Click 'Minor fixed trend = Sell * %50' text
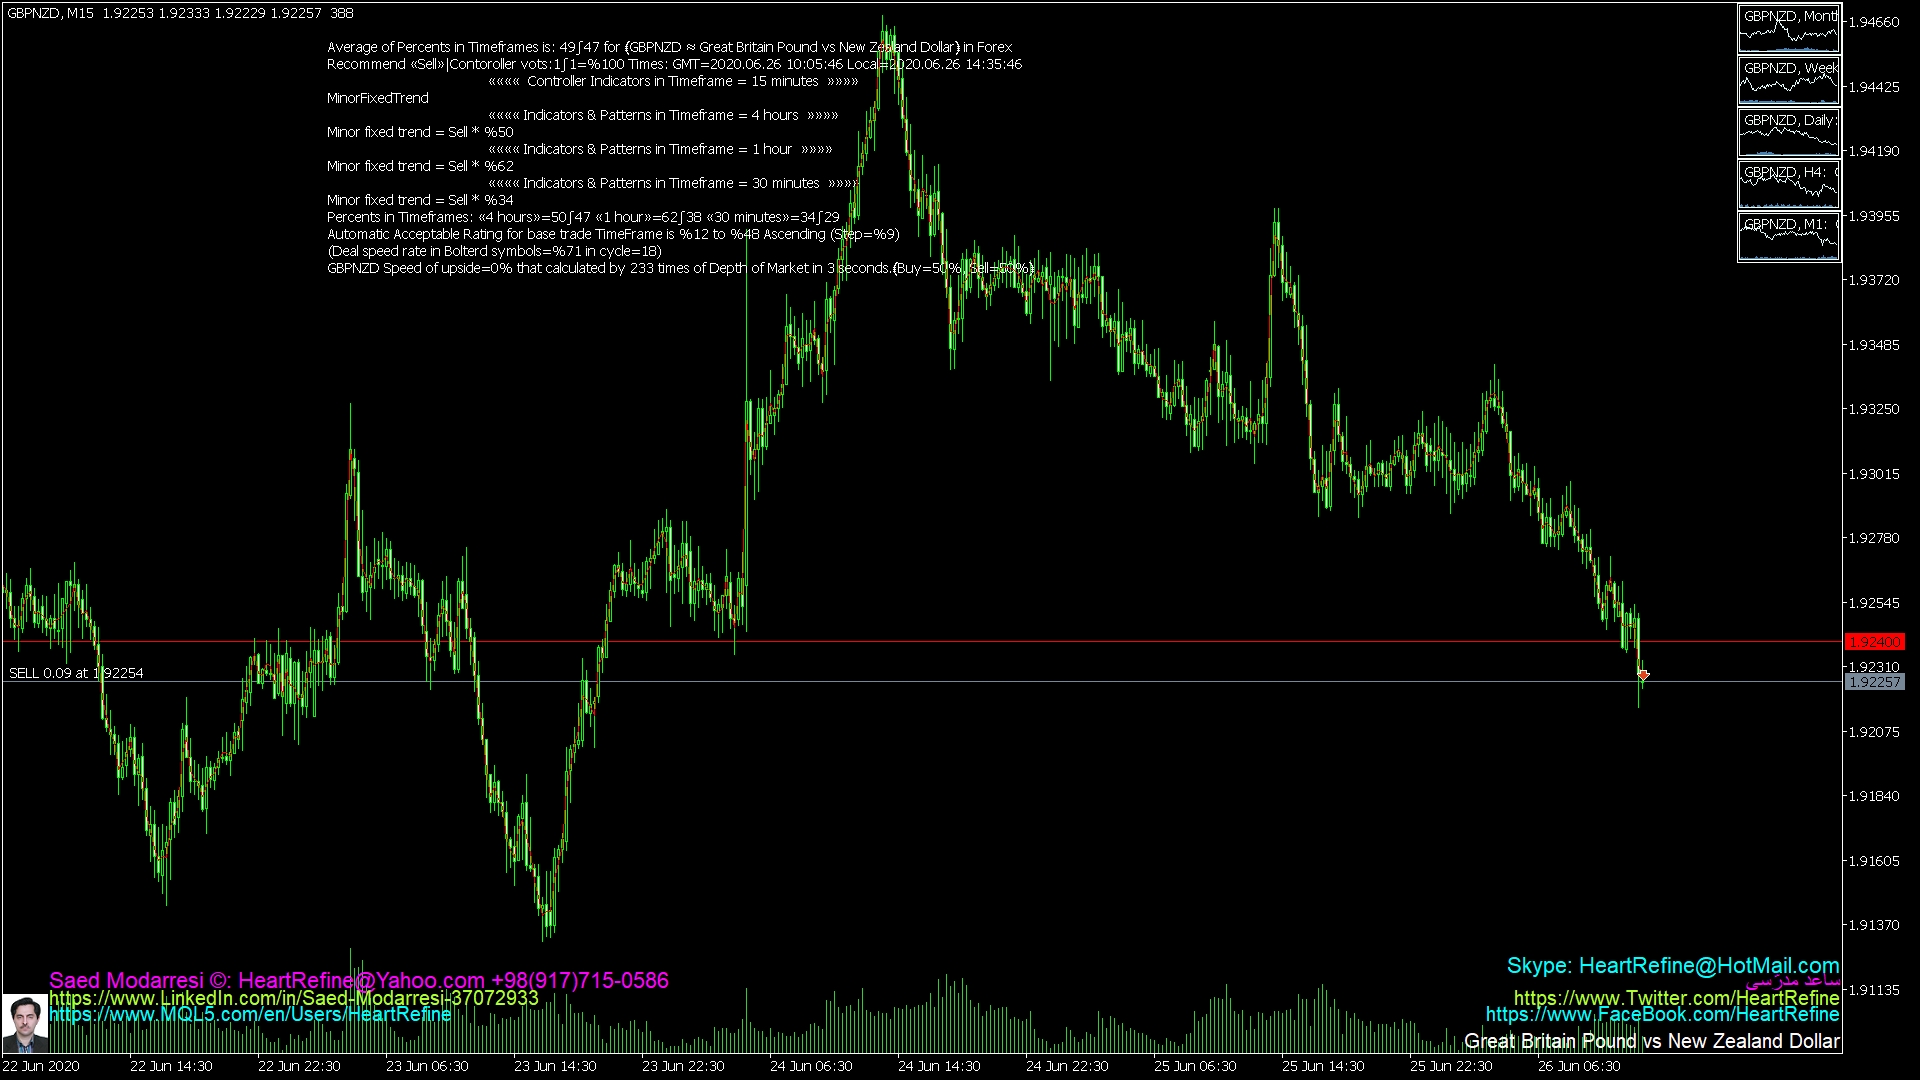This screenshot has width=1920, height=1080. coord(420,132)
